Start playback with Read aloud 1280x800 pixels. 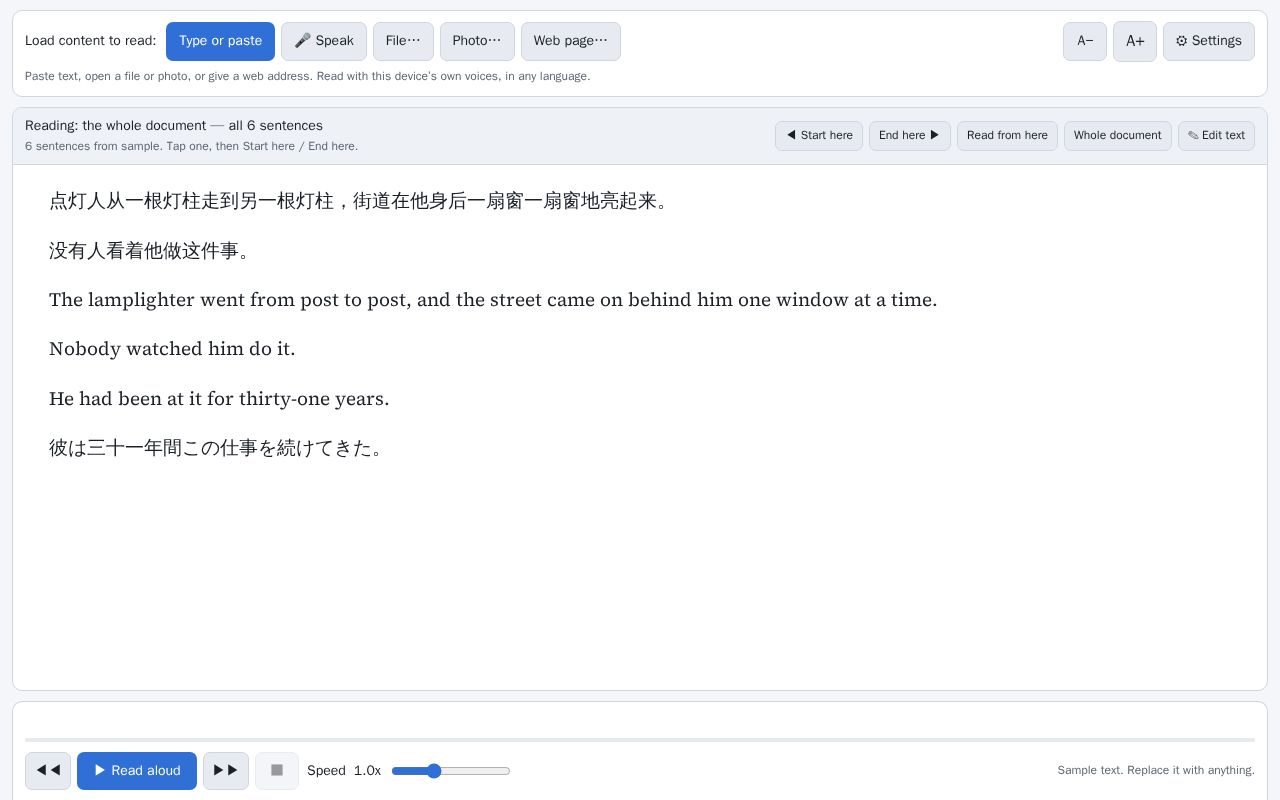(x=137, y=771)
